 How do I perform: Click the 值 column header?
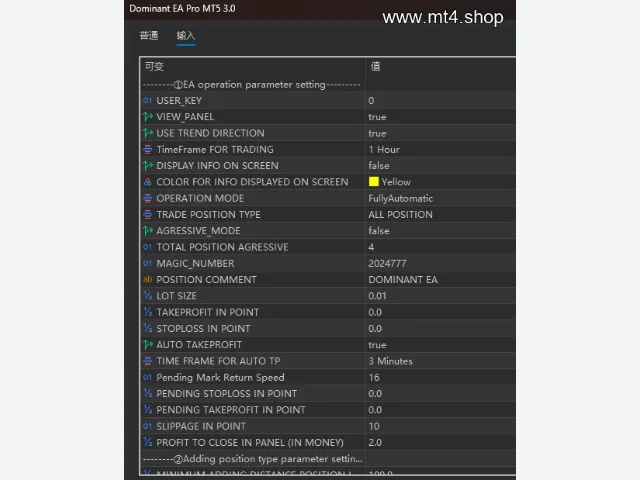pyautogui.click(x=376, y=66)
